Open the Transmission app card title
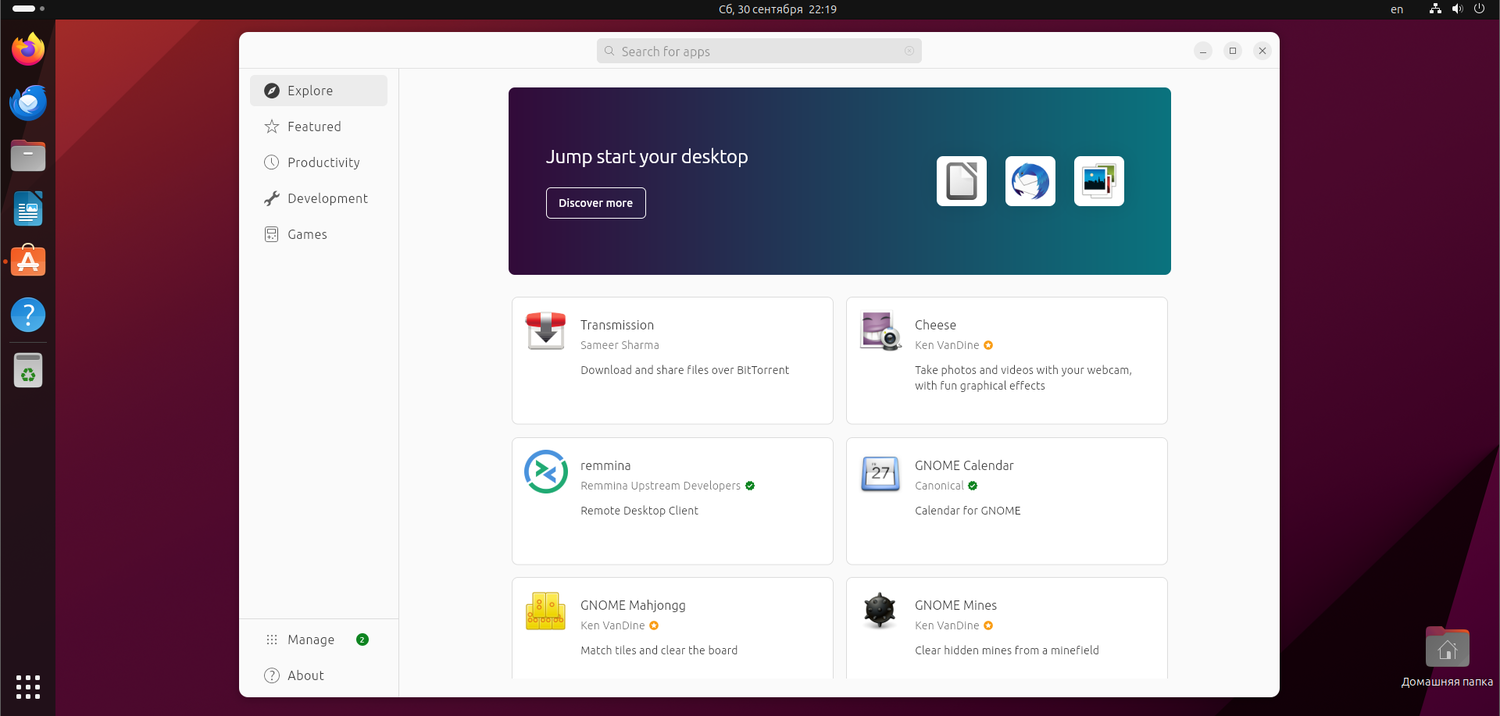The height and width of the screenshot is (716, 1500). [x=617, y=325]
